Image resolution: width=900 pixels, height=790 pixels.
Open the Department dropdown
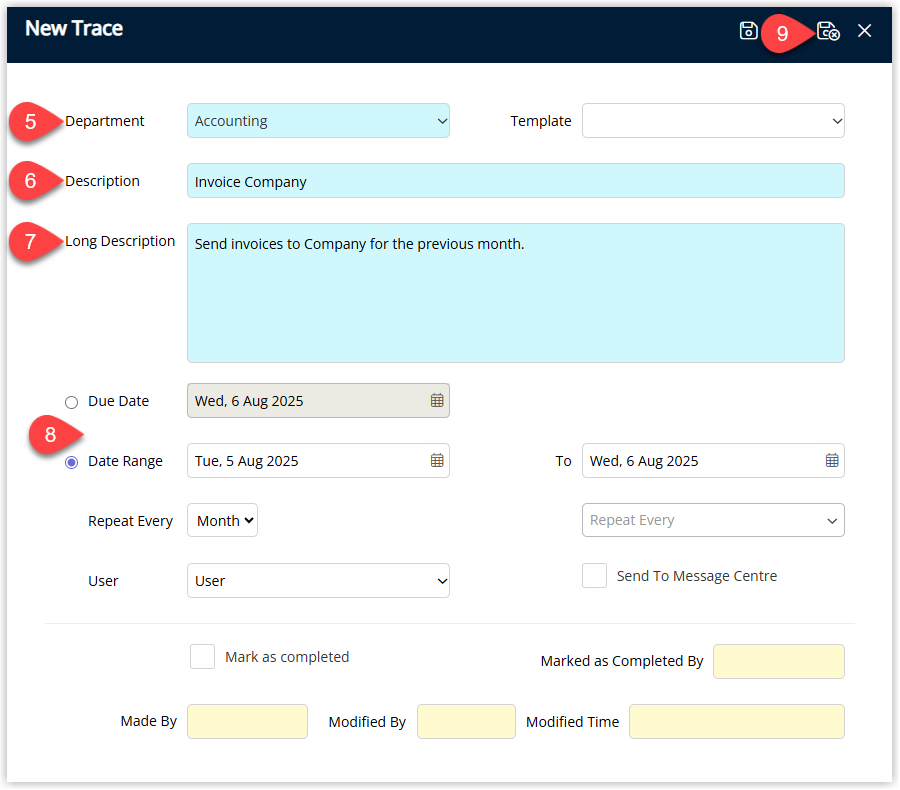[318, 121]
